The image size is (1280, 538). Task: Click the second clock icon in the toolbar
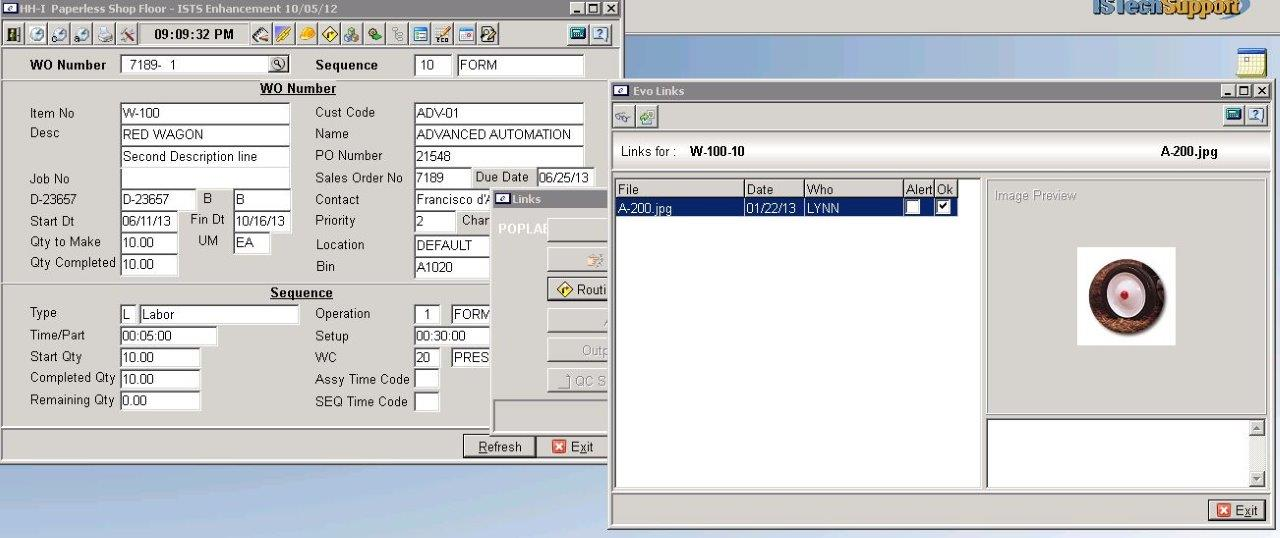pos(60,34)
